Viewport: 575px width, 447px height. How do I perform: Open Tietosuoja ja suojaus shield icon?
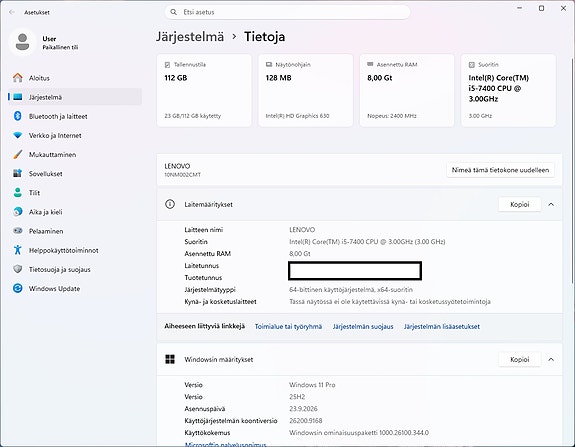click(x=18, y=269)
